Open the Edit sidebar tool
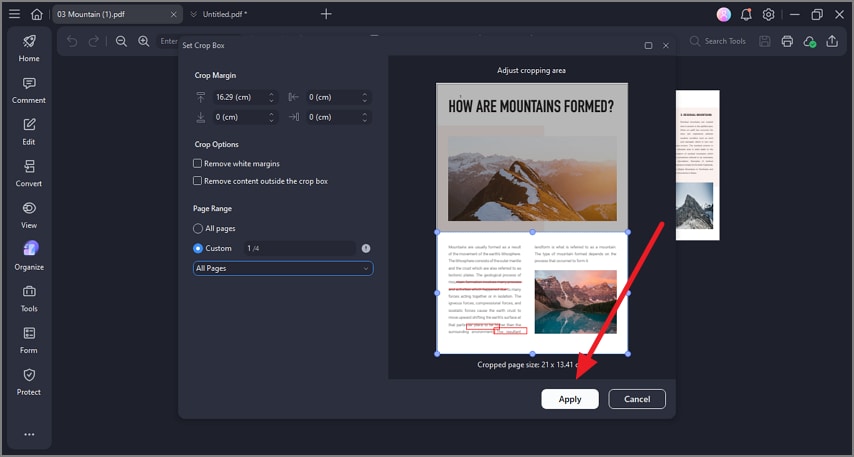The width and height of the screenshot is (854, 457). (29, 132)
